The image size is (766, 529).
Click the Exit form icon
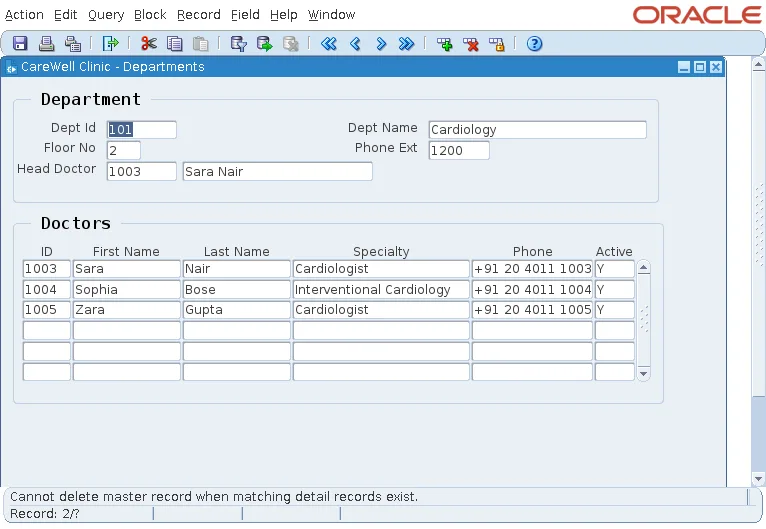tap(110, 43)
